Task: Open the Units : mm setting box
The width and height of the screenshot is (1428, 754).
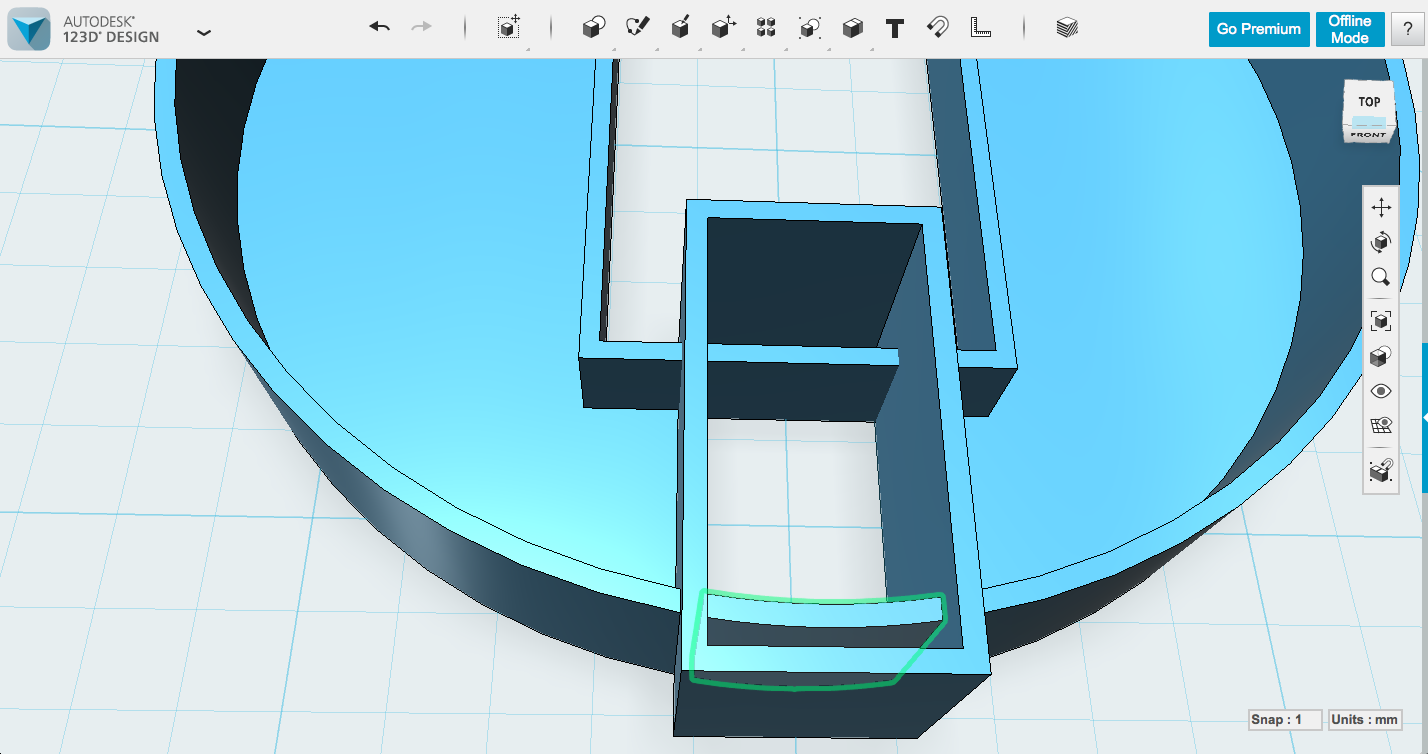Action: click(1365, 720)
